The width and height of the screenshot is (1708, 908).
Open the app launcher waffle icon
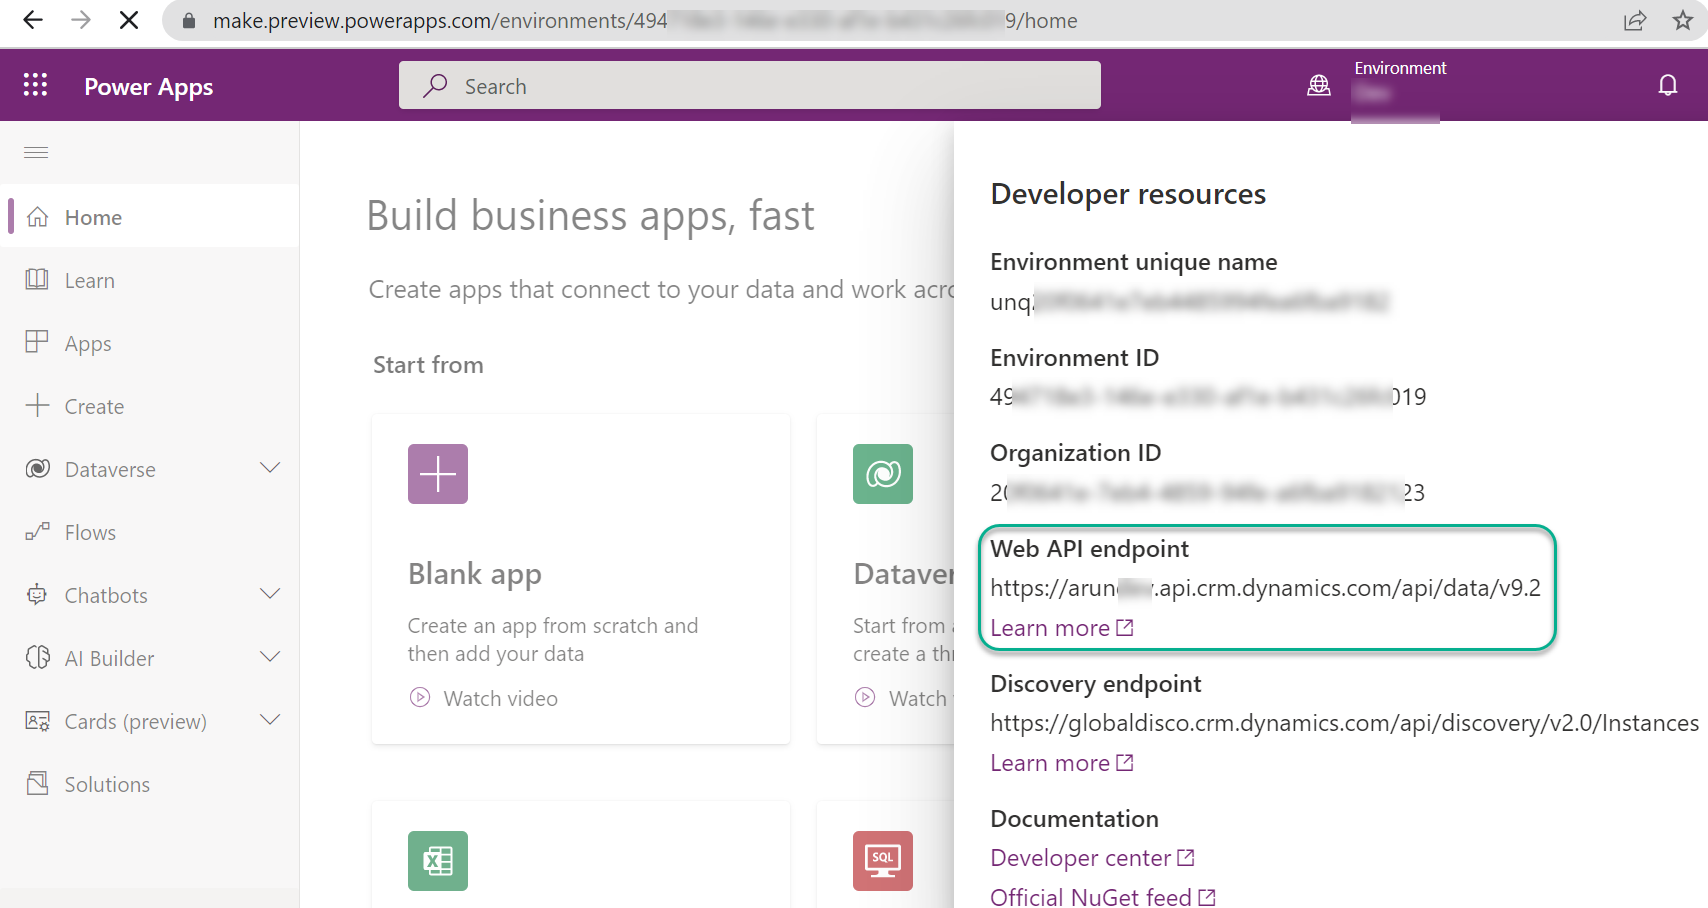click(x=36, y=85)
